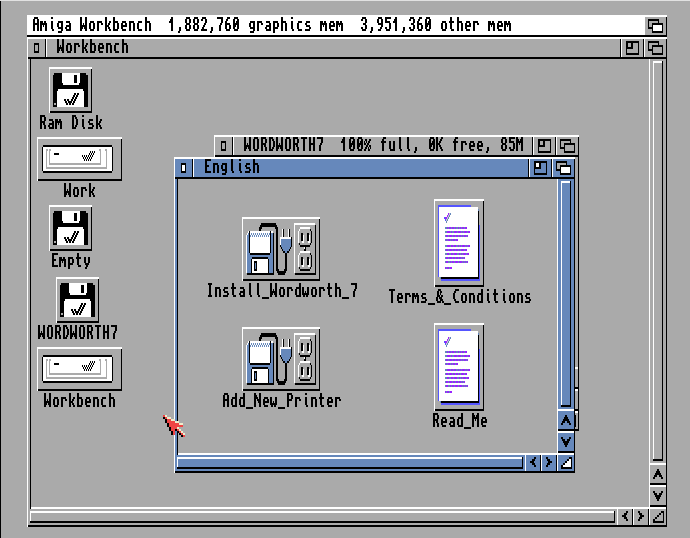
Task: Select the Workbench hard drive icon
Action: (79, 369)
